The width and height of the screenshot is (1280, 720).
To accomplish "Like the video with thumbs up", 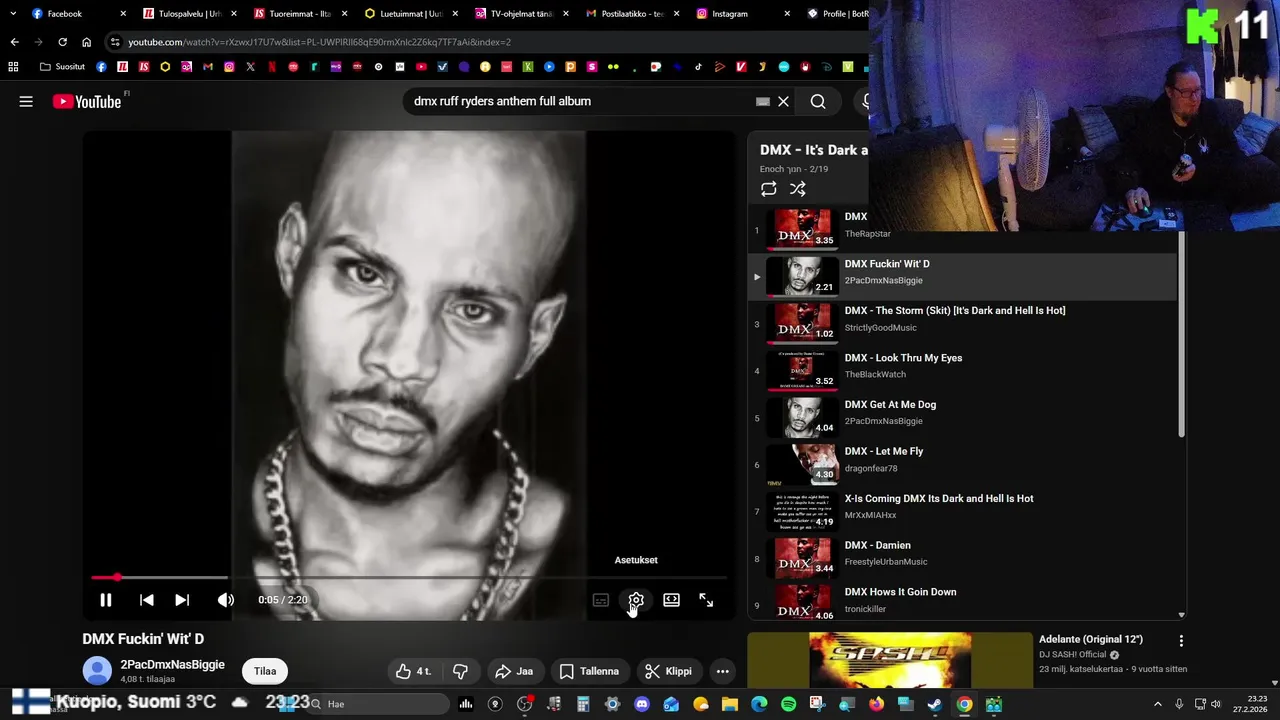I will (414, 671).
